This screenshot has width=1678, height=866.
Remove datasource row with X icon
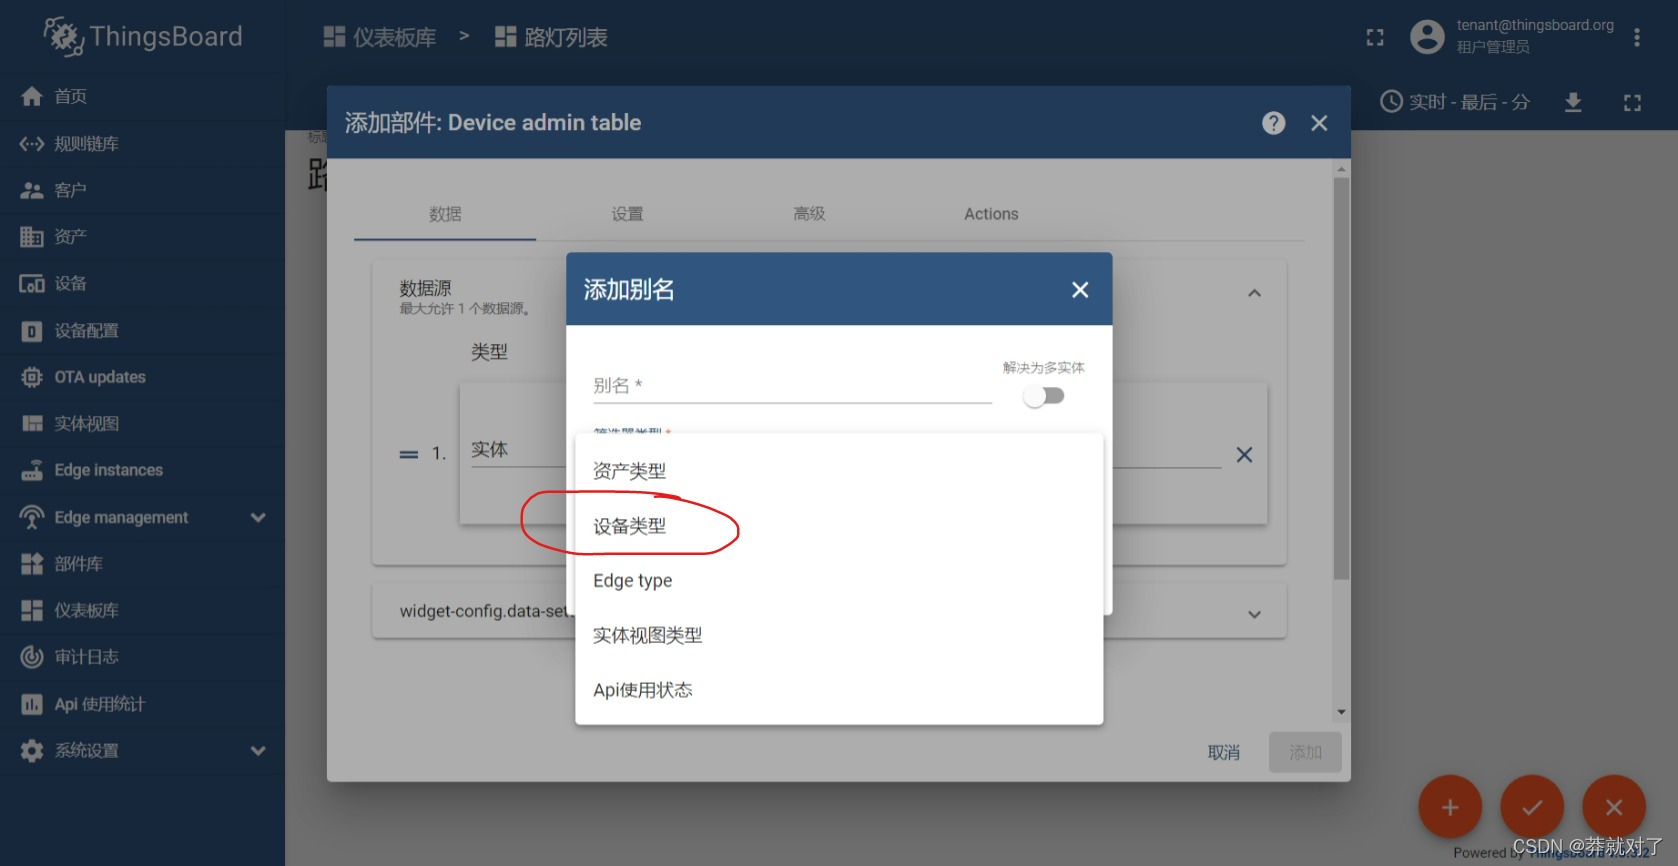point(1244,455)
